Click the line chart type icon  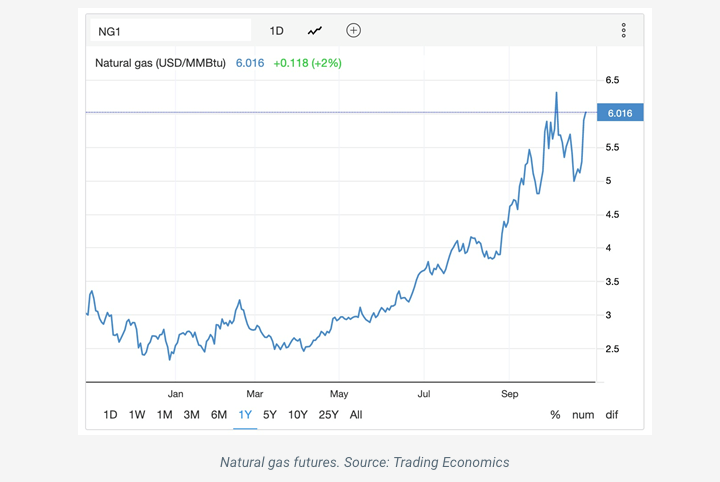[x=315, y=31]
